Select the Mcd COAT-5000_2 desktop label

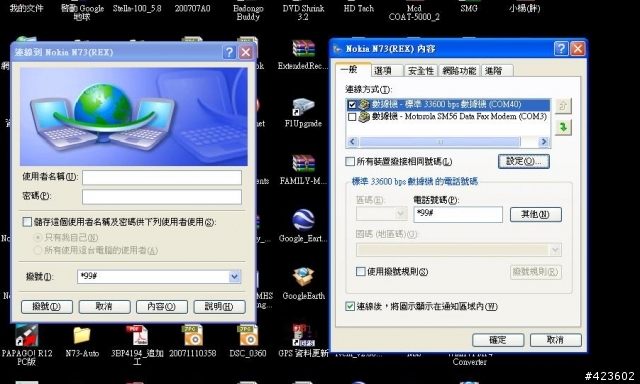point(414,12)
